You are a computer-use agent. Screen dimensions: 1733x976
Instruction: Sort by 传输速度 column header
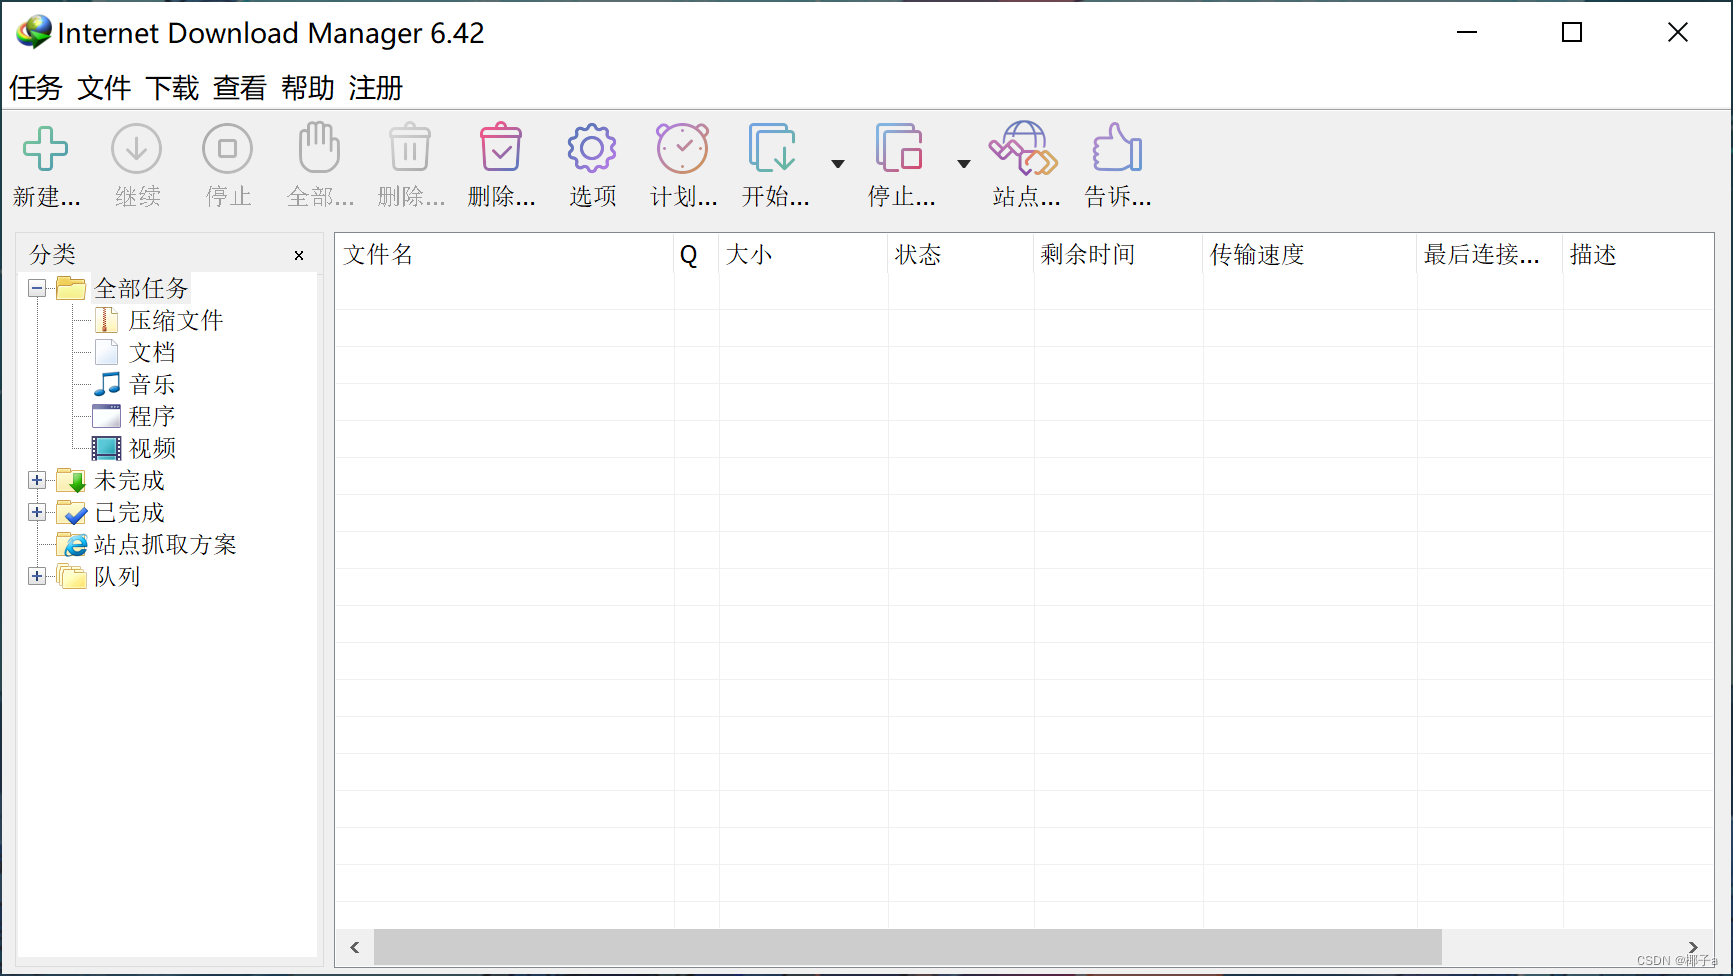pos(1309,255)
